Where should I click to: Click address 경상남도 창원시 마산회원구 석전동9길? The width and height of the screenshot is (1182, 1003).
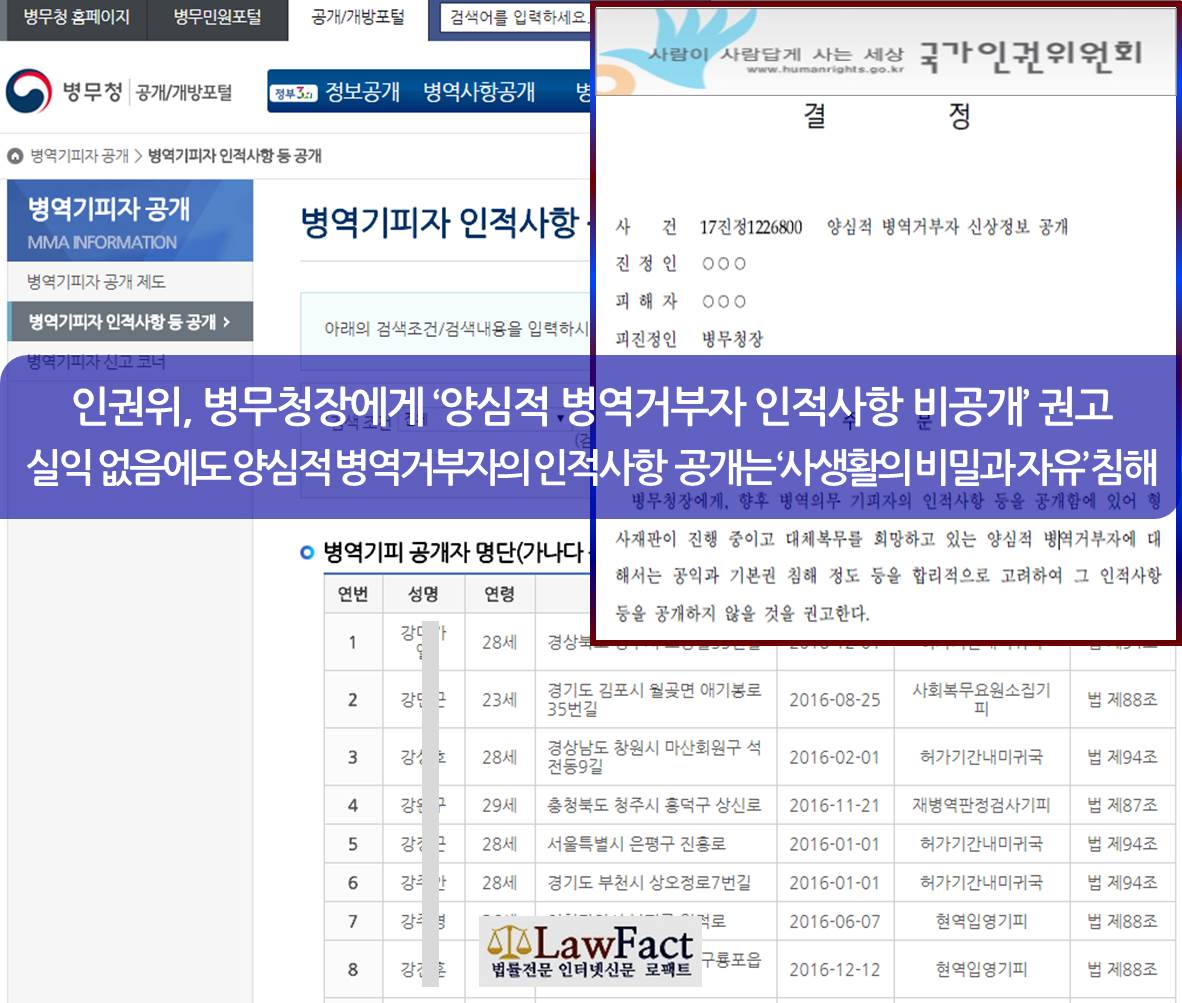point(654,757)
